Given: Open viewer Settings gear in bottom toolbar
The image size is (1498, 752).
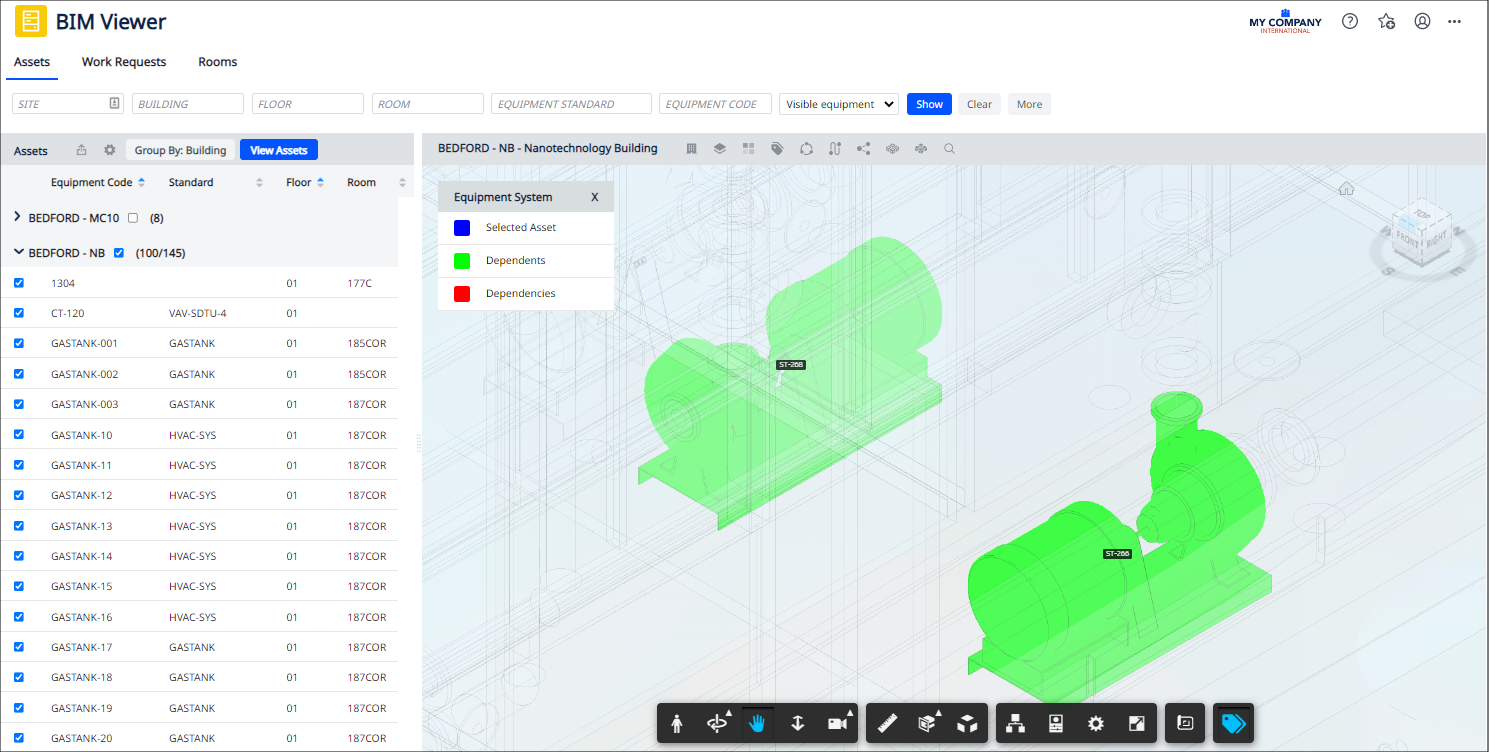Looking at the screenshot, I should coord(1096,723).
